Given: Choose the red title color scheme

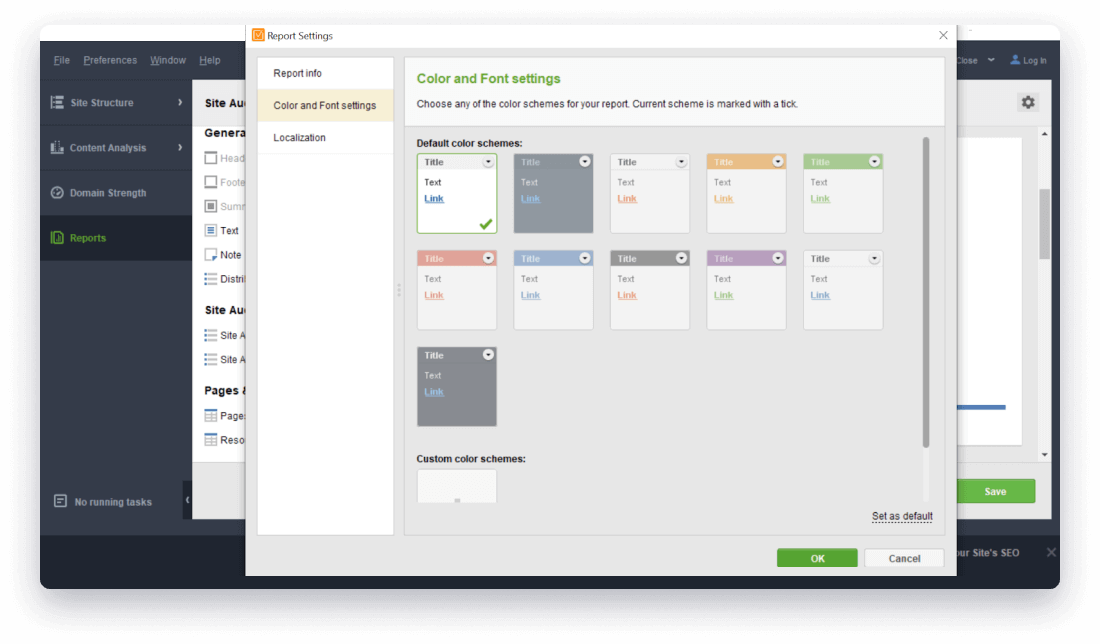Looking at the screenshot, I should click(x=457, y=290).
